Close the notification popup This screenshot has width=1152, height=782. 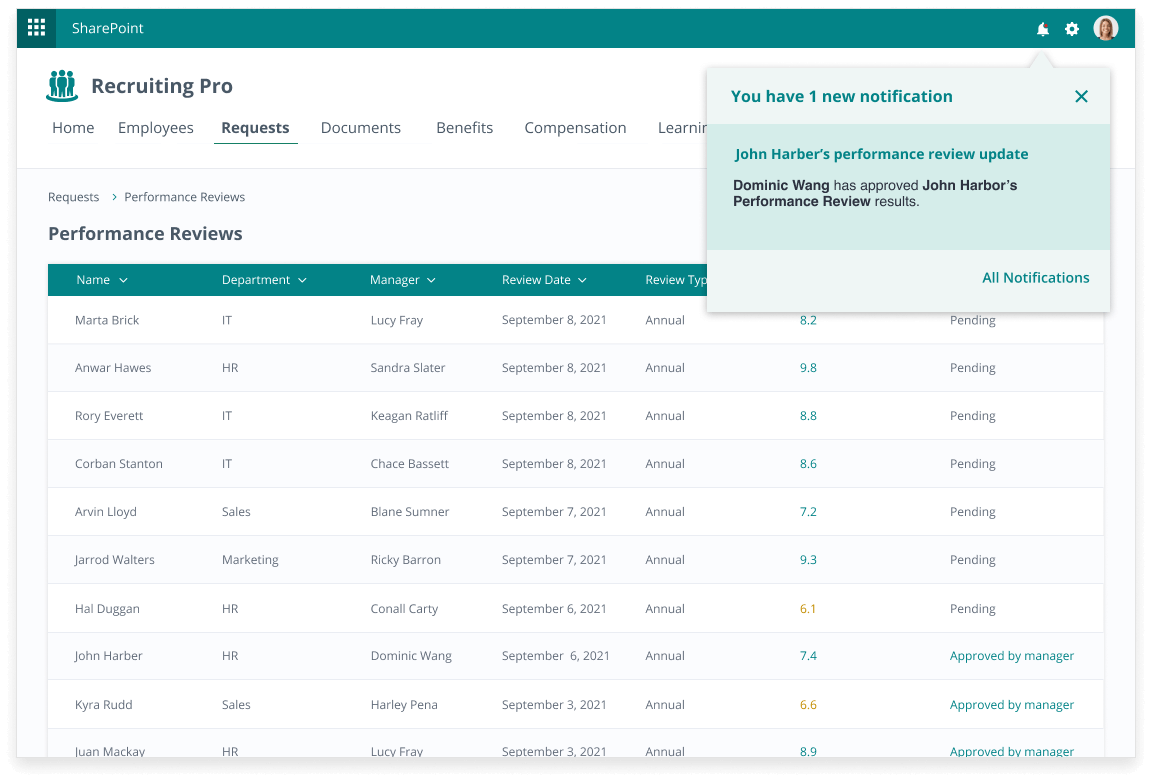click(x=1081, y=97)
